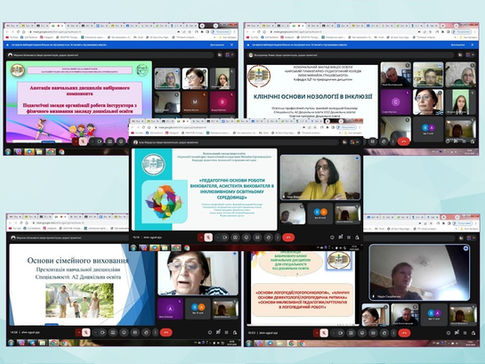Select purple 'C' avatar tile in top-right window
Viewport: 485px width, 364px height.
click(x=395, y=102)
